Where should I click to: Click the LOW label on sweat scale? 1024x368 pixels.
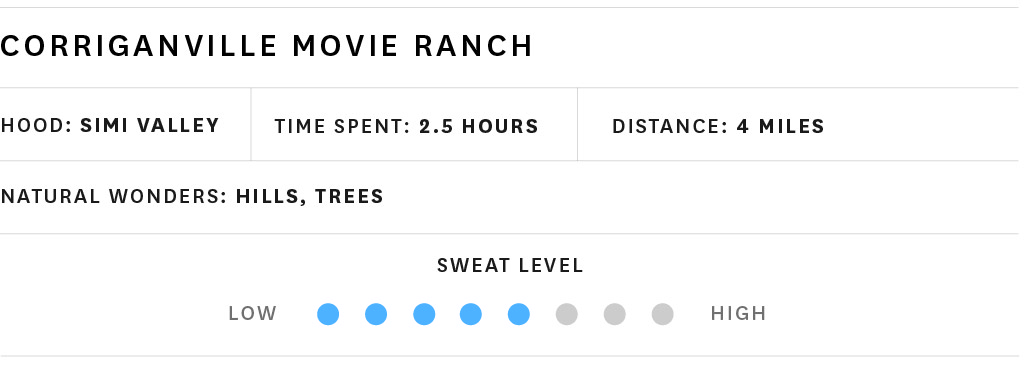253,314
